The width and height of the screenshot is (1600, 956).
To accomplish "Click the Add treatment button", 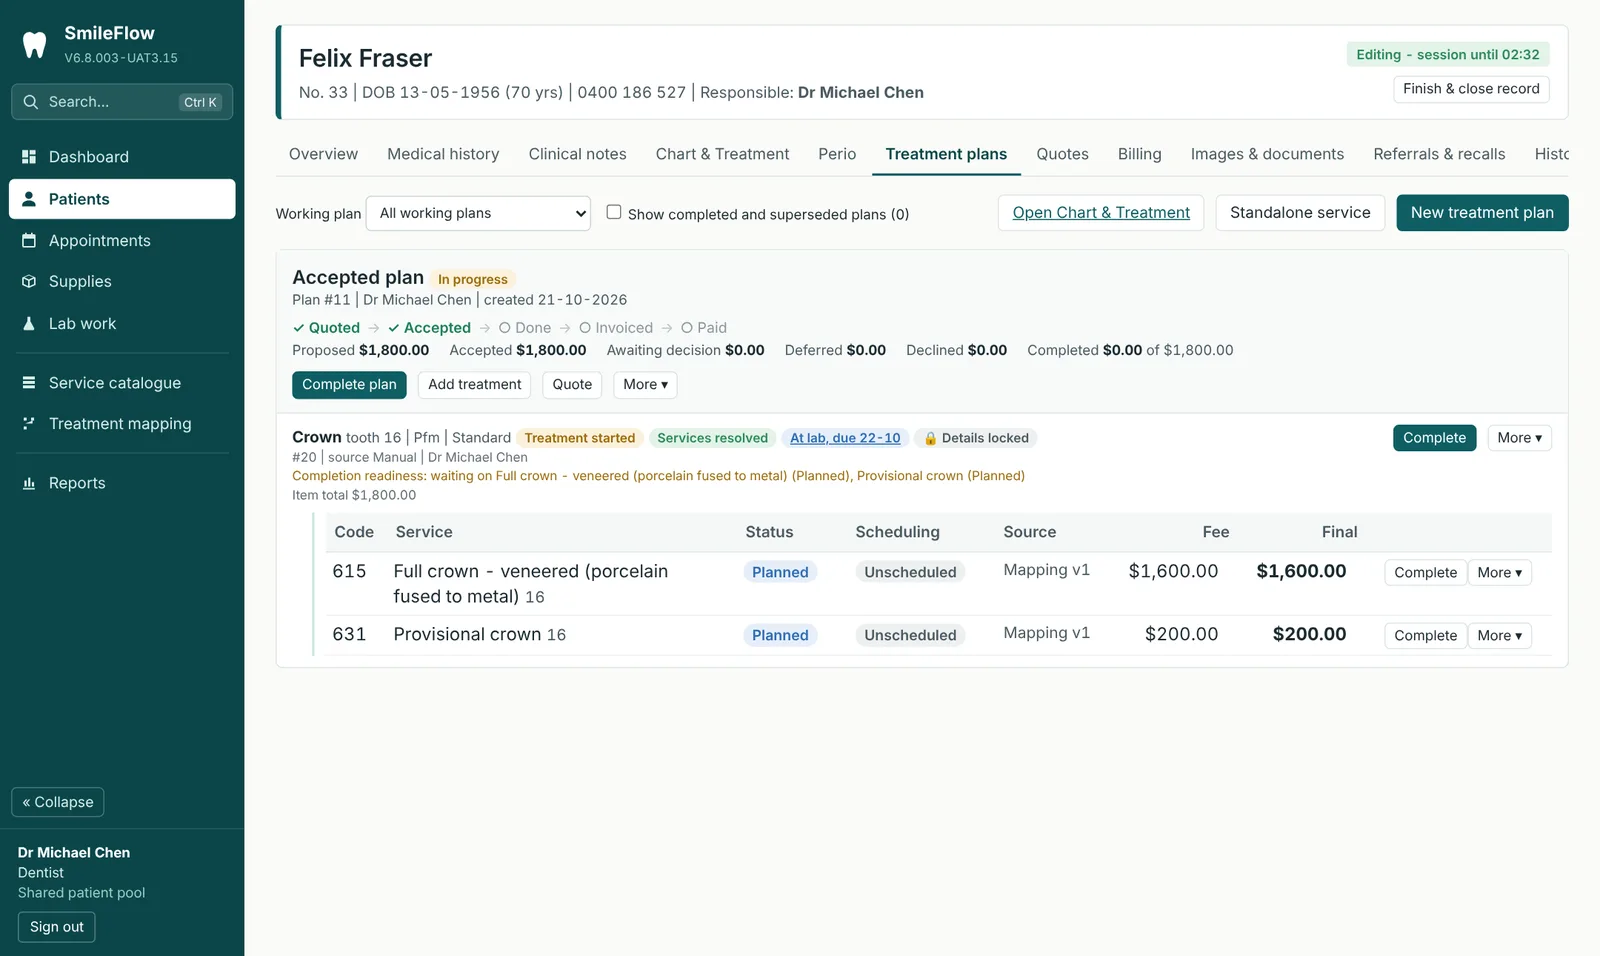I will 474,385.
